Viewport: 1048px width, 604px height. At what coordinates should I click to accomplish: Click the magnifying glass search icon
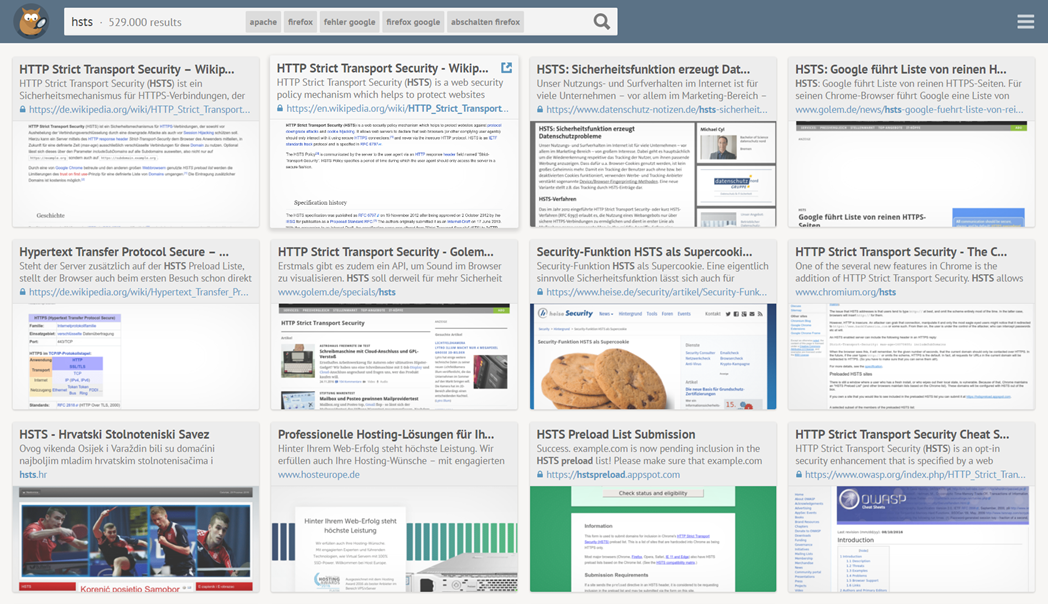tap(602, 21)
